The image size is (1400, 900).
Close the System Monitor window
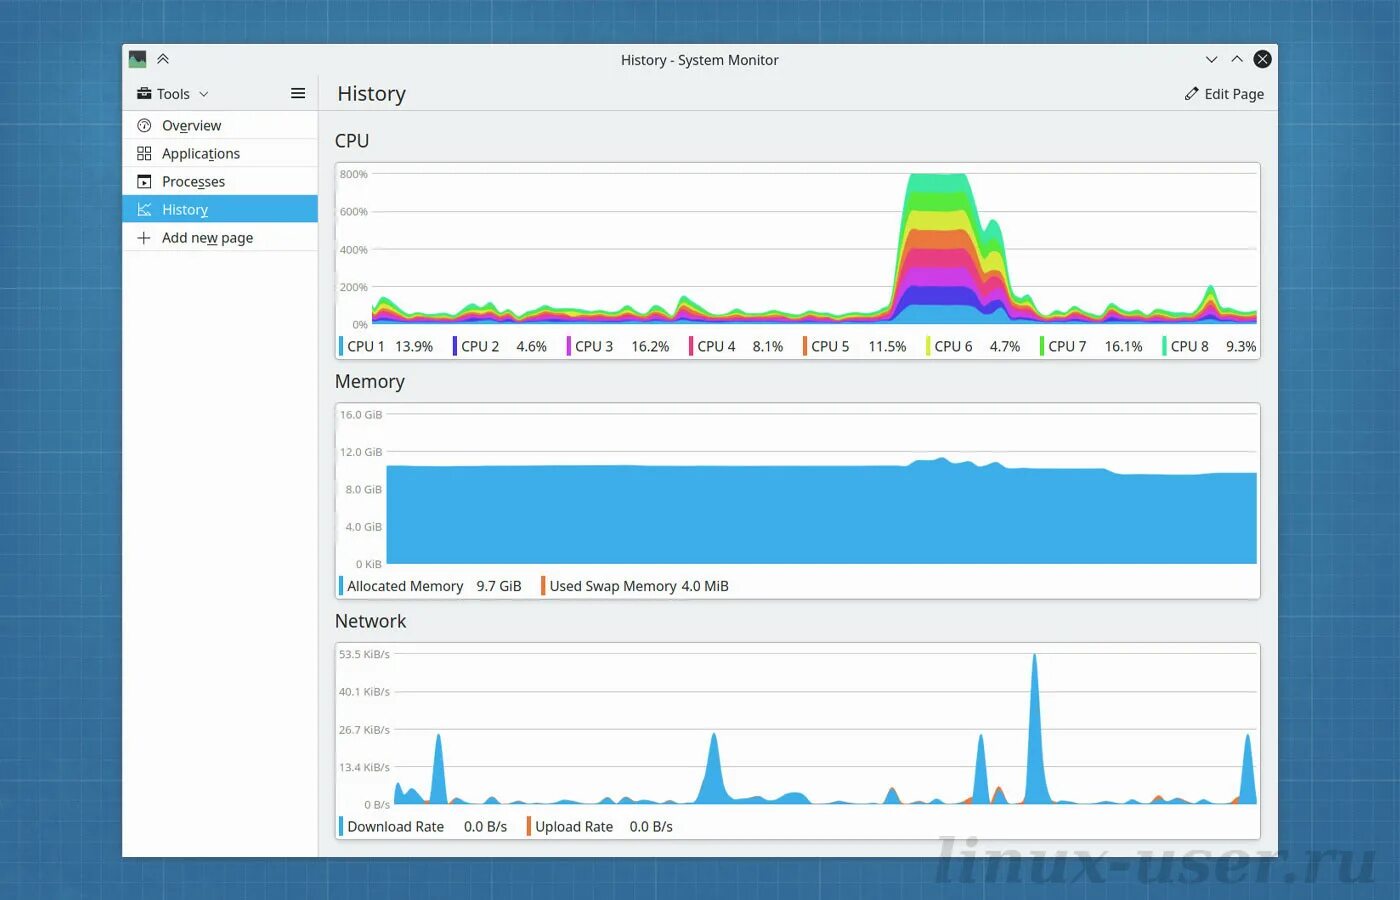1263,59
